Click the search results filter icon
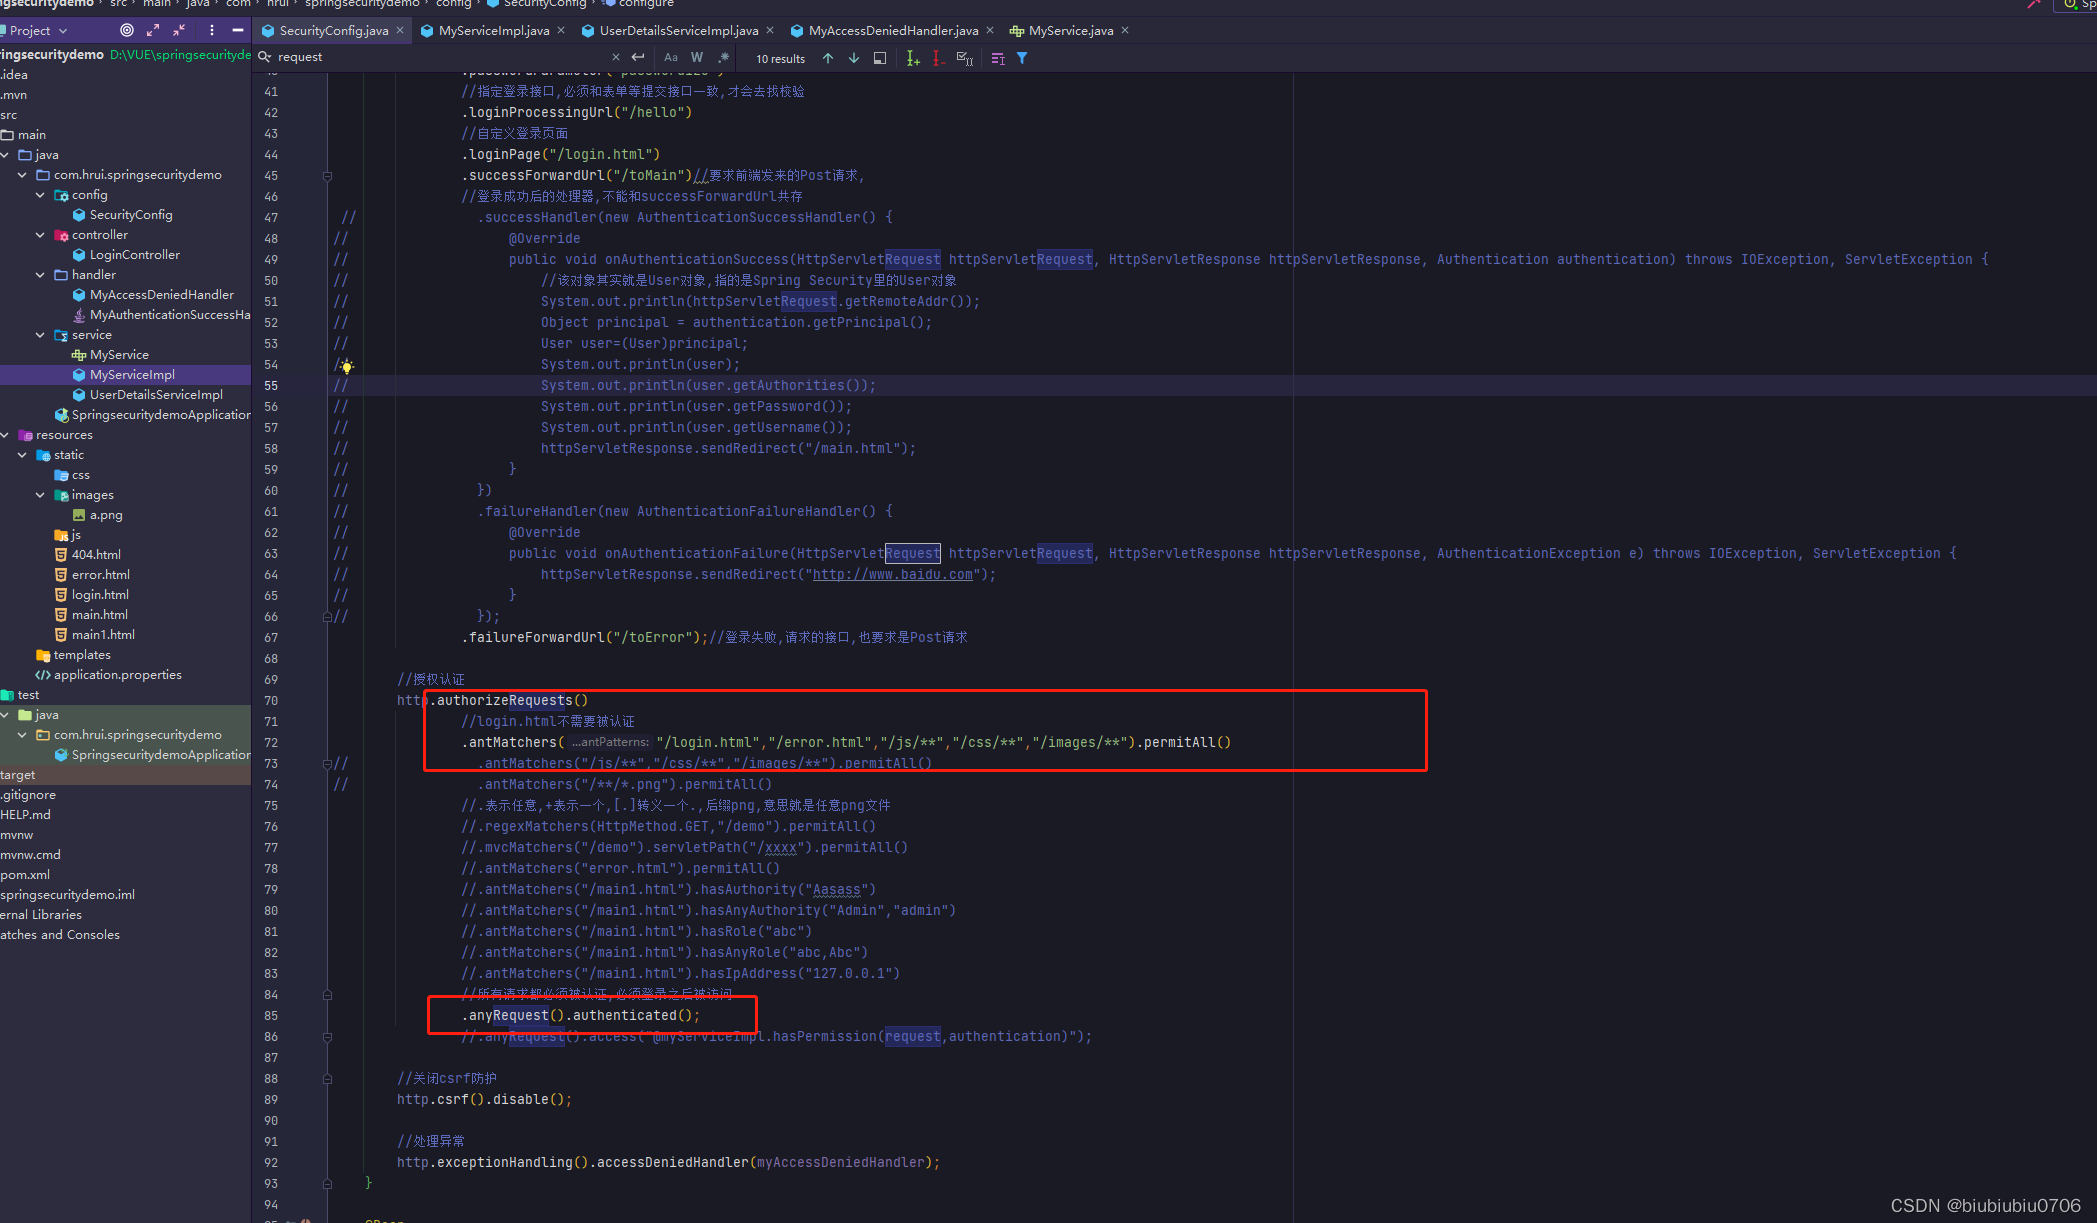This screenshot has height=1223, width=2097. 1022,58
